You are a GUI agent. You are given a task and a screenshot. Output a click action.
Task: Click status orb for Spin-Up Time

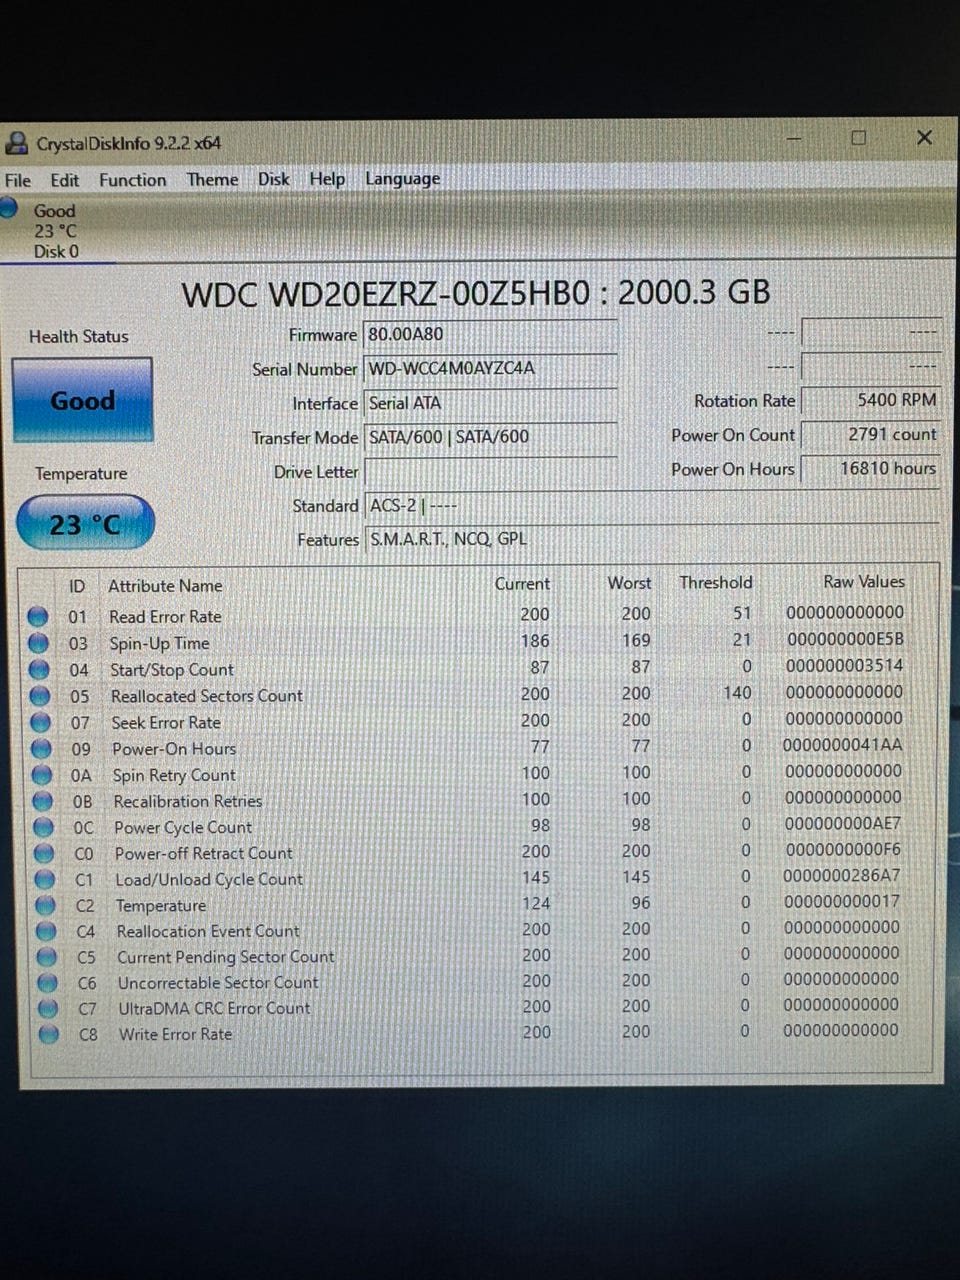[x=39, y=643]
